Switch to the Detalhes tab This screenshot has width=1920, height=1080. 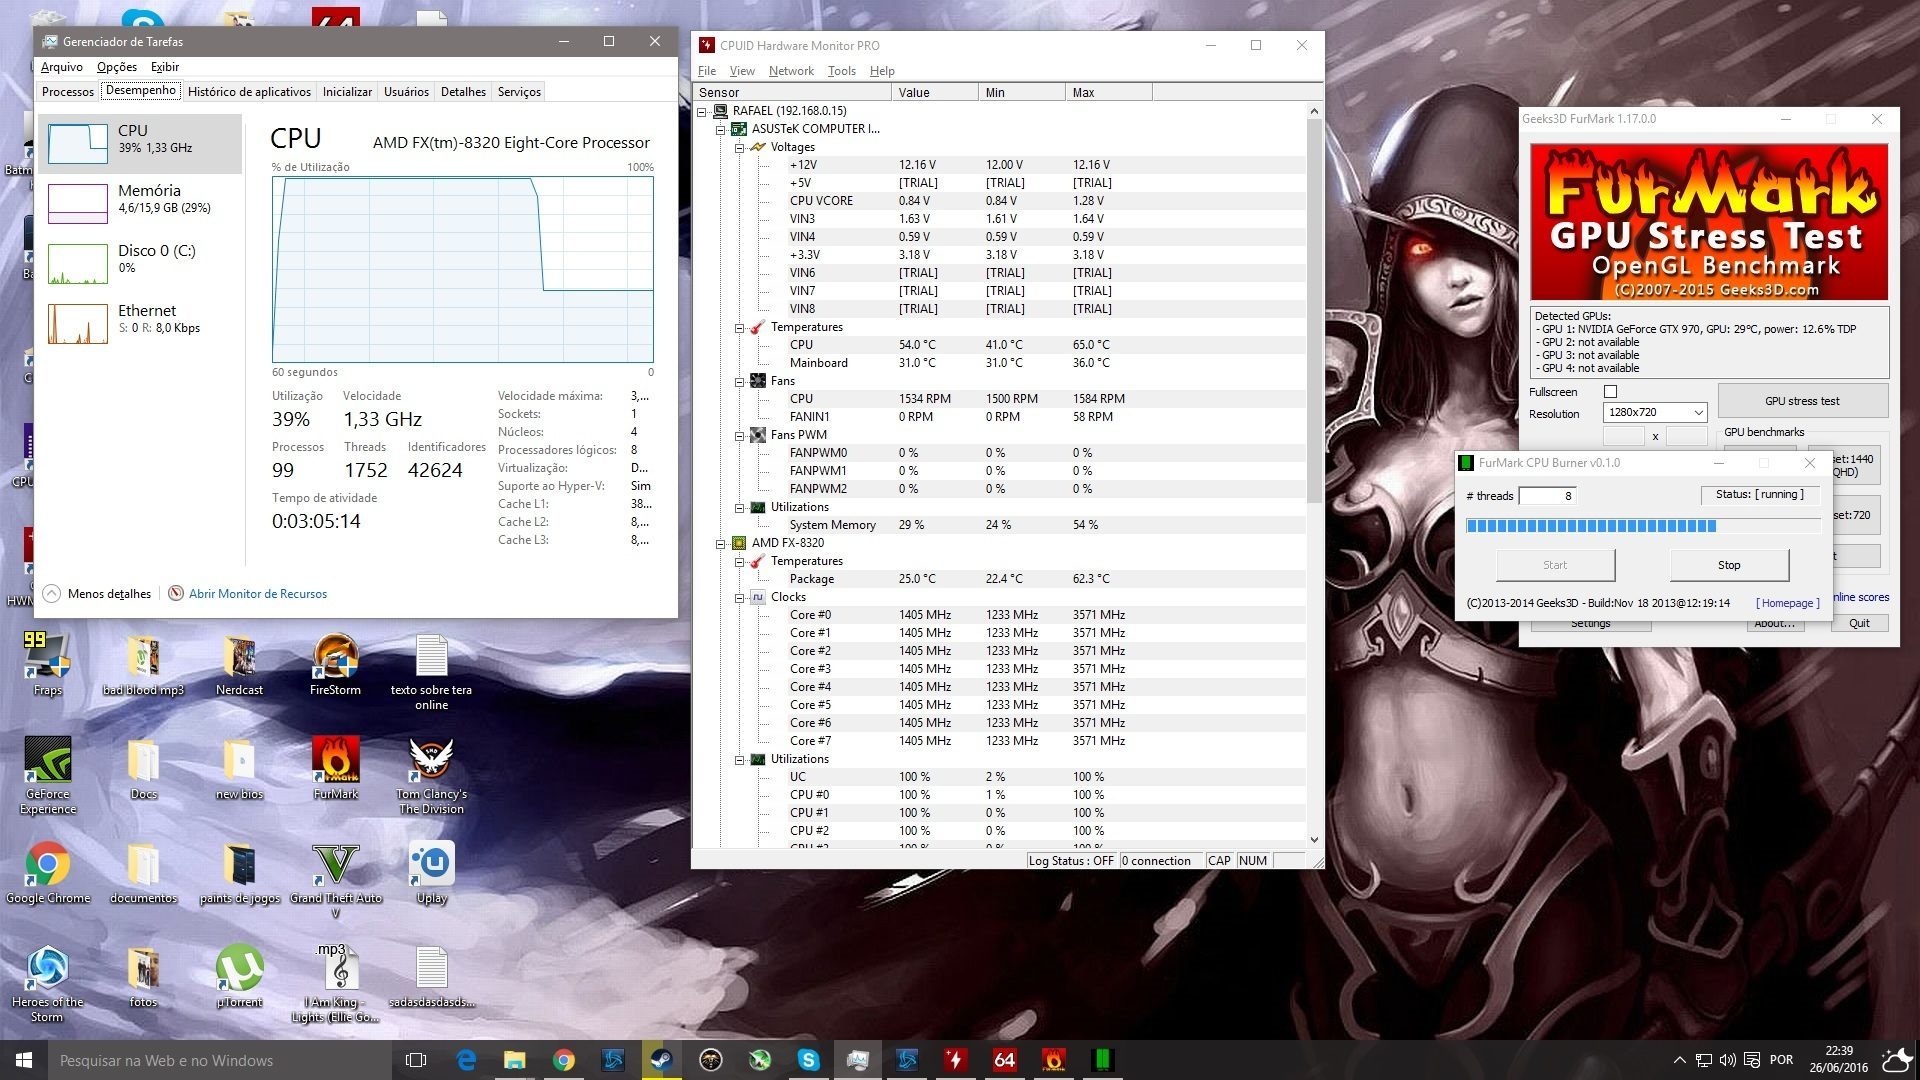click(x=463, y=92)
